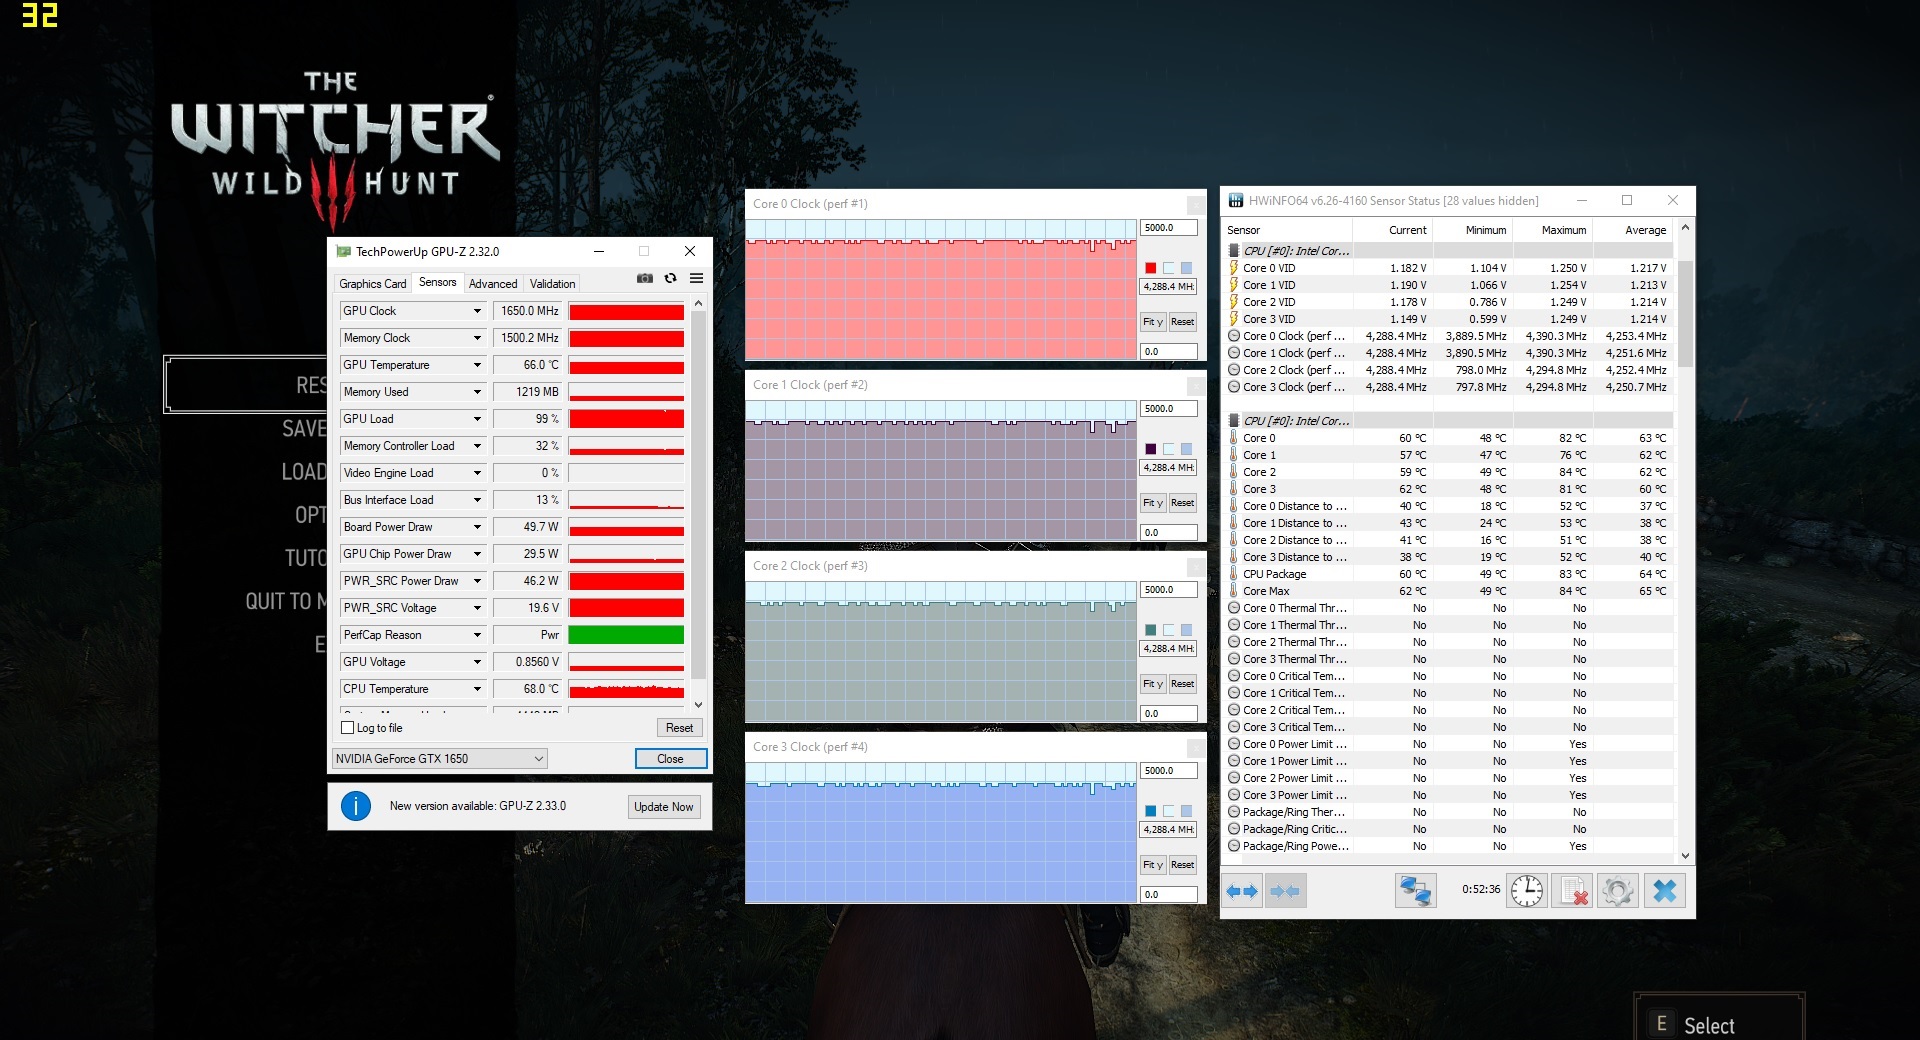
Task: Open GPU-Z hamburger menu icon
Action: [697, 279]
